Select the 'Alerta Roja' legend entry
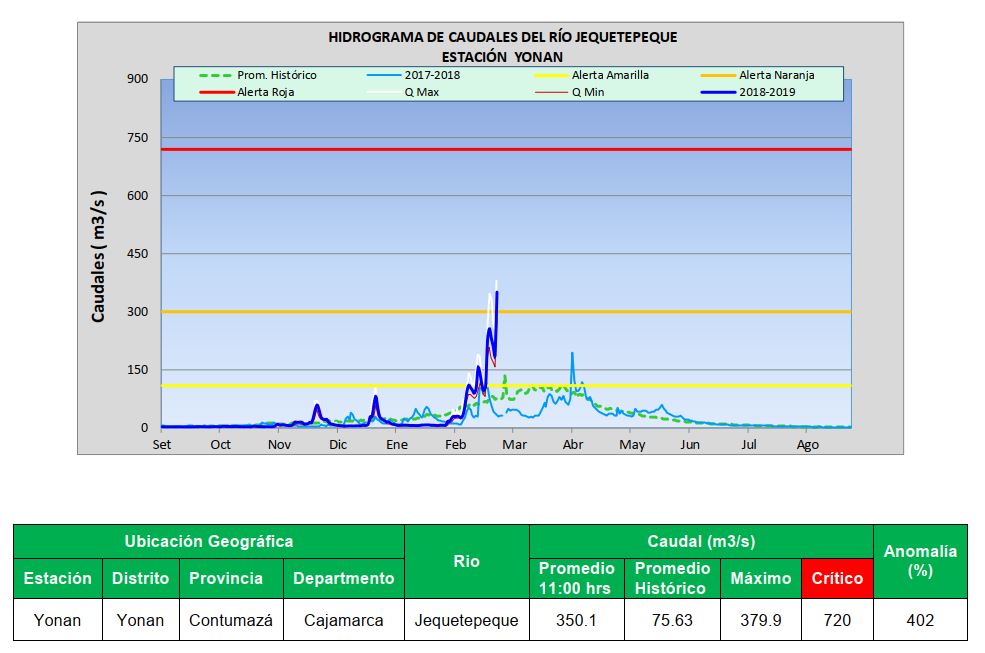Screen dimensions: 985x653 tap(265, 92)
